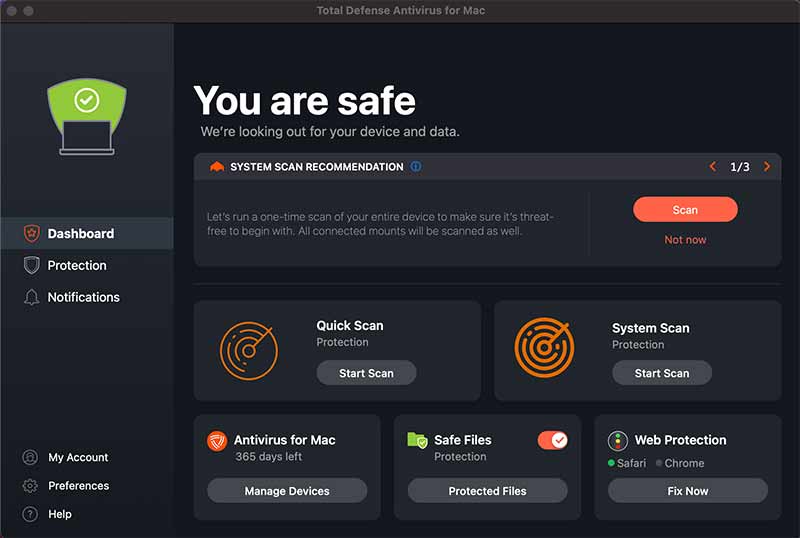Click the System Scan title
The image size is (800, 538).
click(x=651, y=328)
